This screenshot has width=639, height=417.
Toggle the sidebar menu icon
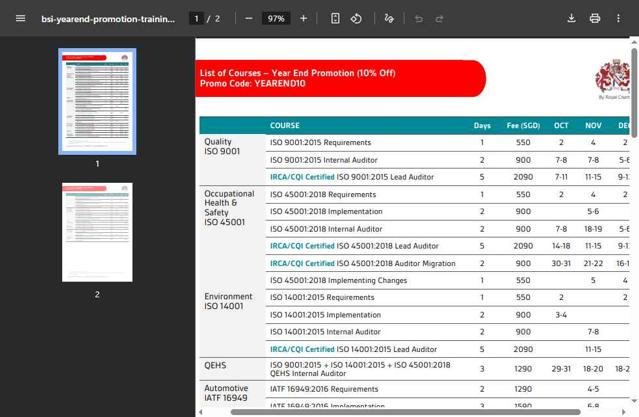coord(20,18)
